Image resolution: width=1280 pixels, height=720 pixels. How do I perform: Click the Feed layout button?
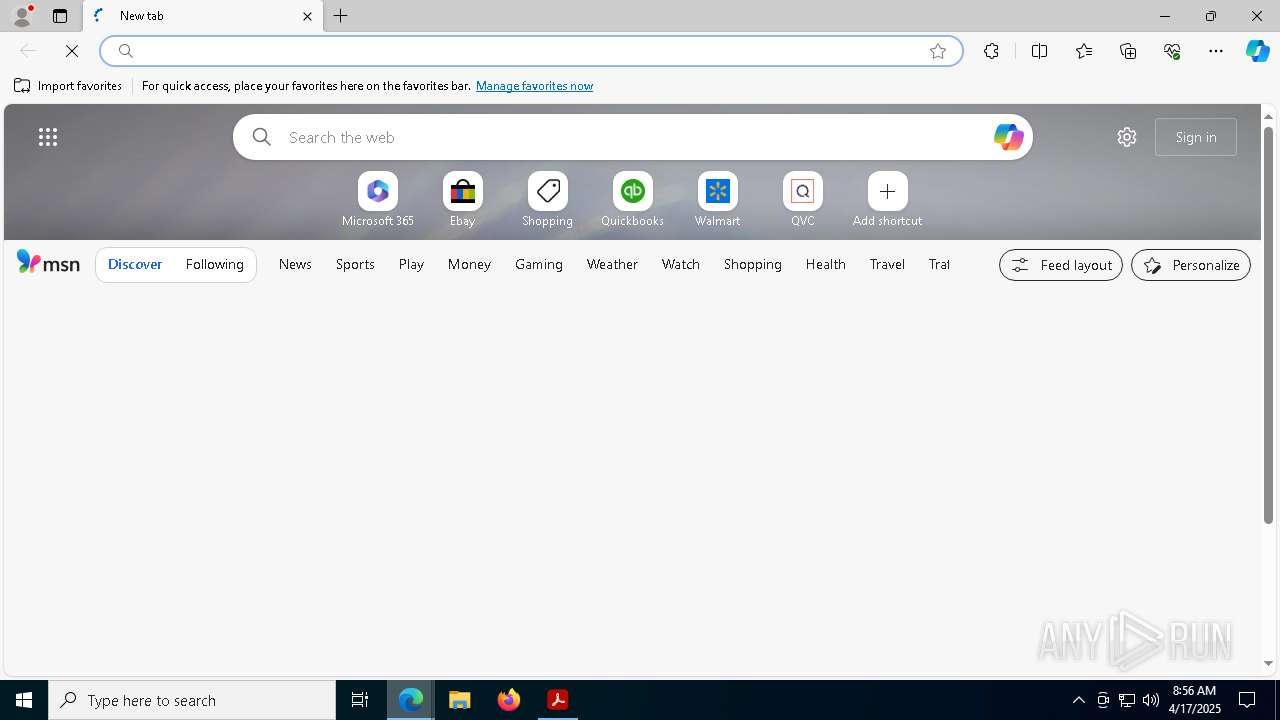1061,265
